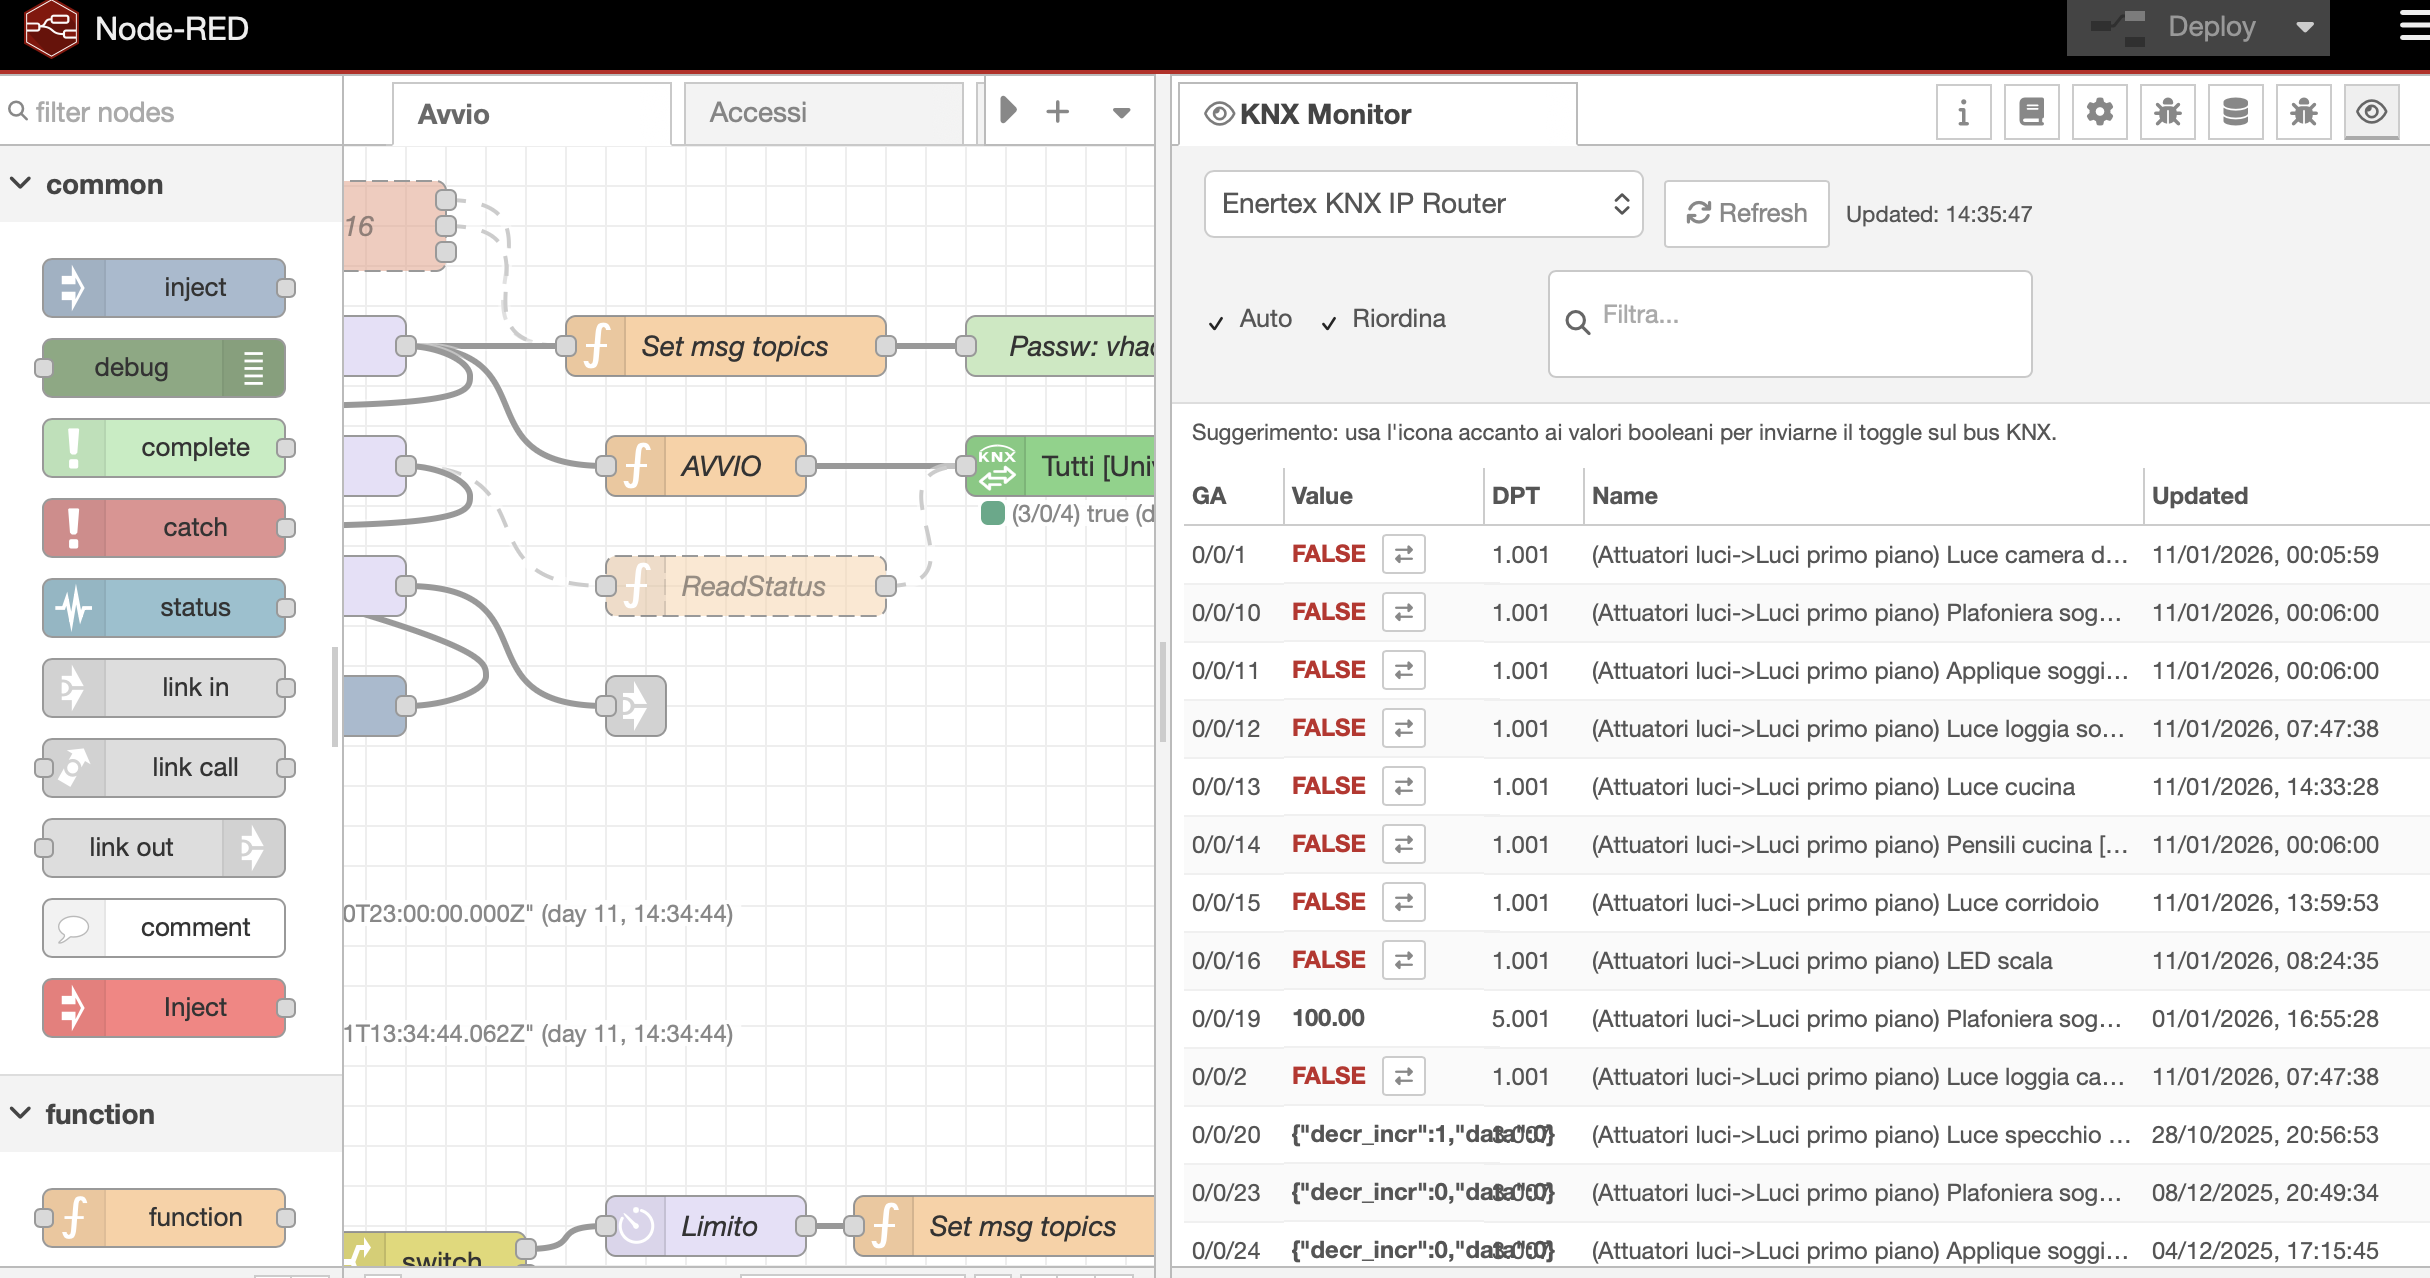
Task: Toggle value of address 0/0/1
Action: tap(1403, 554)
